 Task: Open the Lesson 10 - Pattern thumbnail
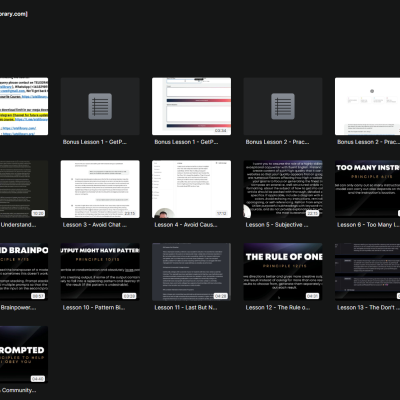coord(100,272)
